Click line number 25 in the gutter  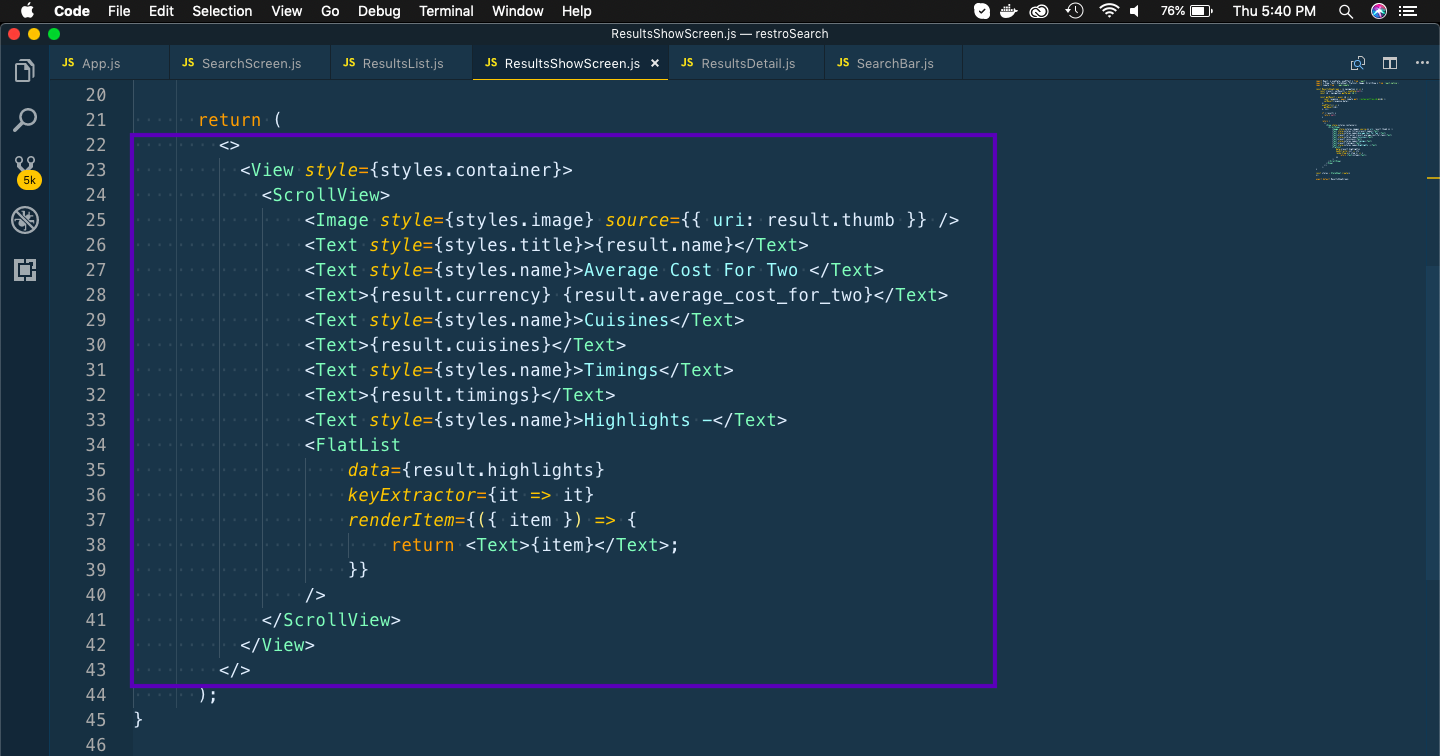point(95,220)
